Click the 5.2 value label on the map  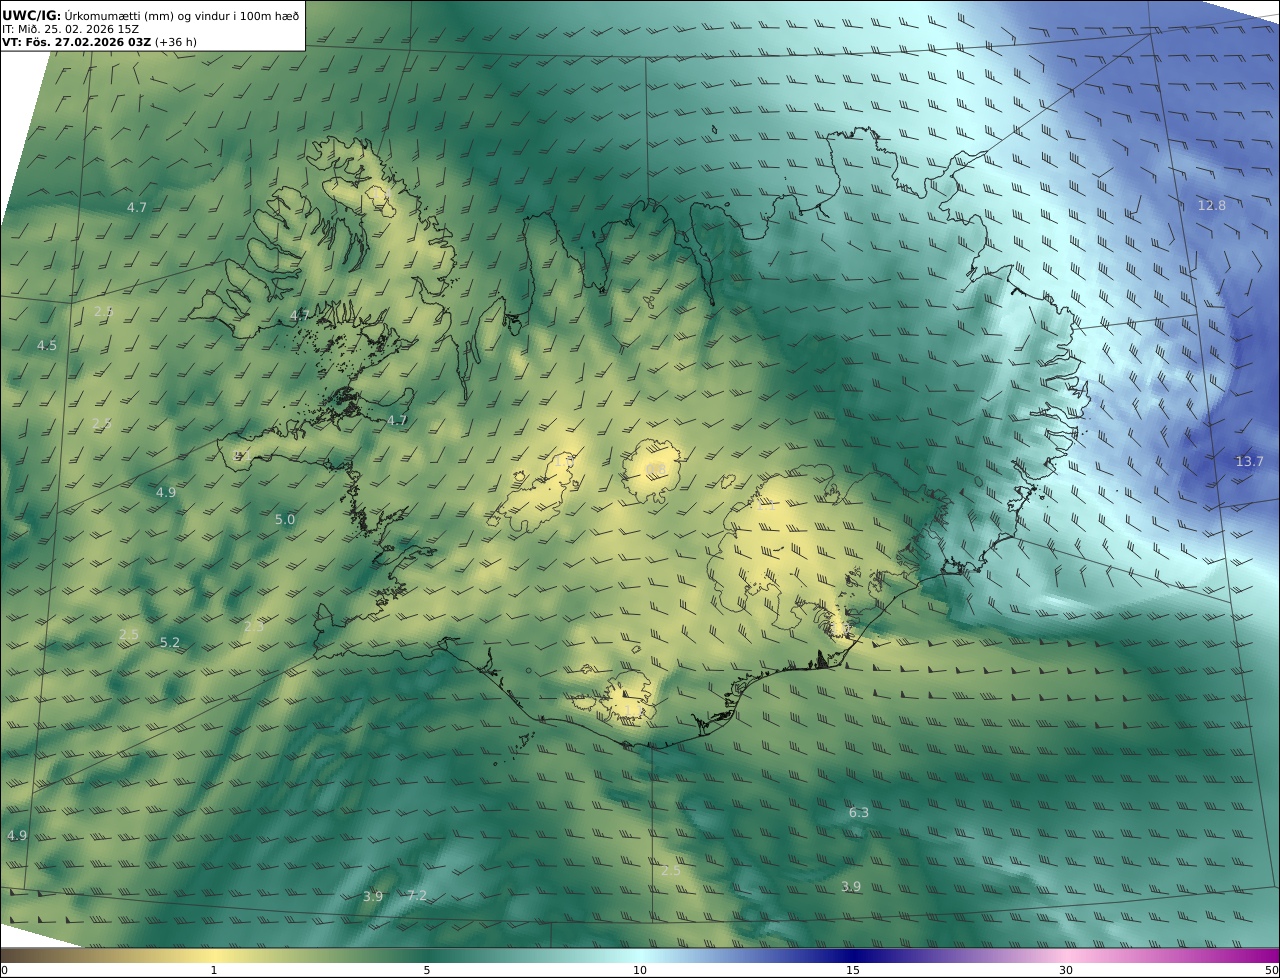pyautogui.click(x=170, y=642)
